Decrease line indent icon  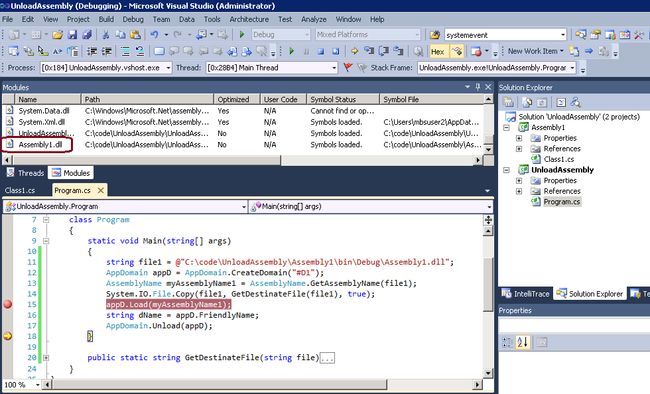(x=92, y=51)
